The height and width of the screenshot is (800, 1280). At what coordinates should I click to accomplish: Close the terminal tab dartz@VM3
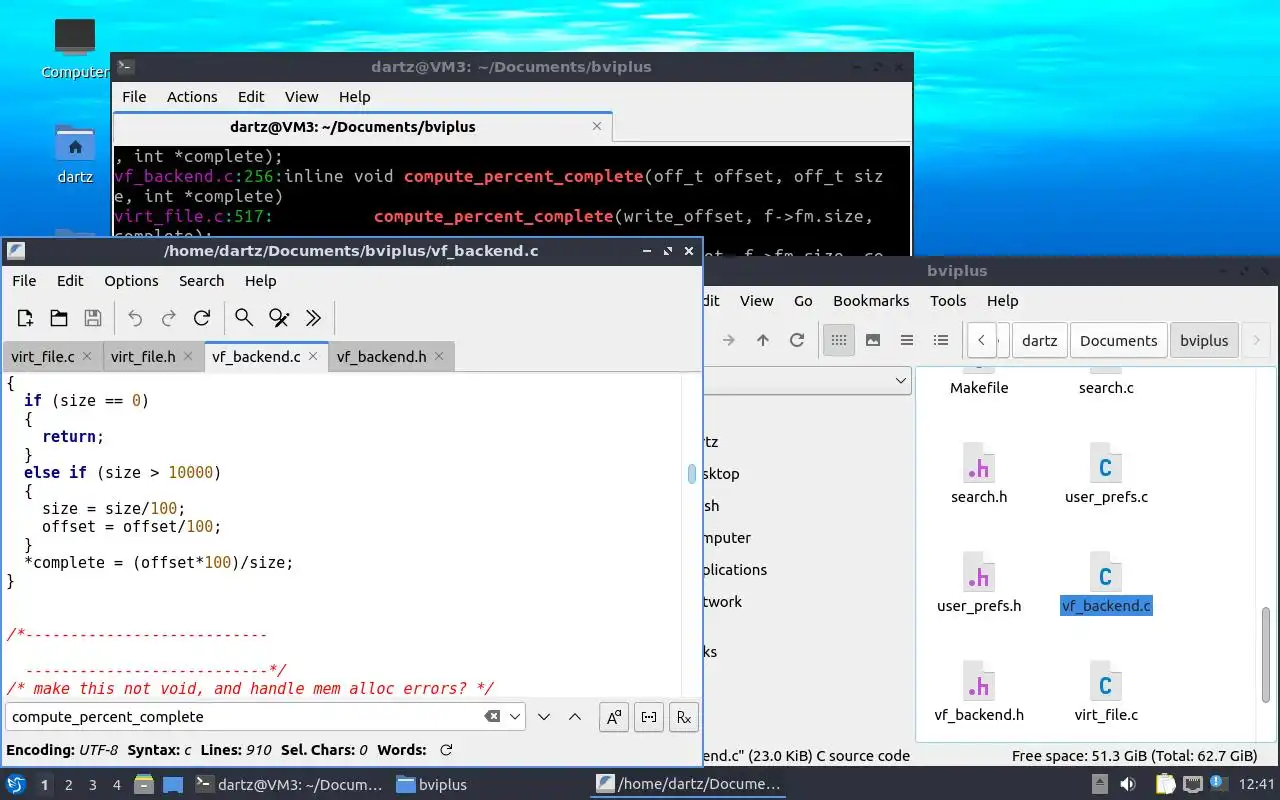click(597, 126)
